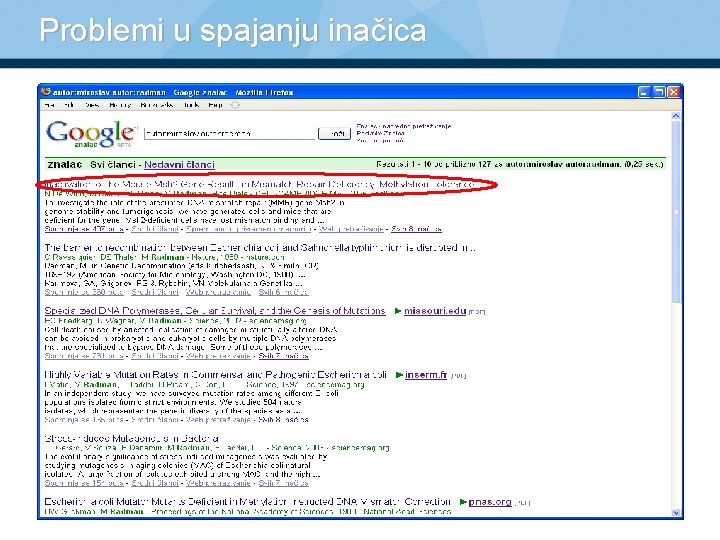The height and width of the screenshot is (540, 720).
Task: Minimize the Firefox window
Action: (x=644, y=92)
